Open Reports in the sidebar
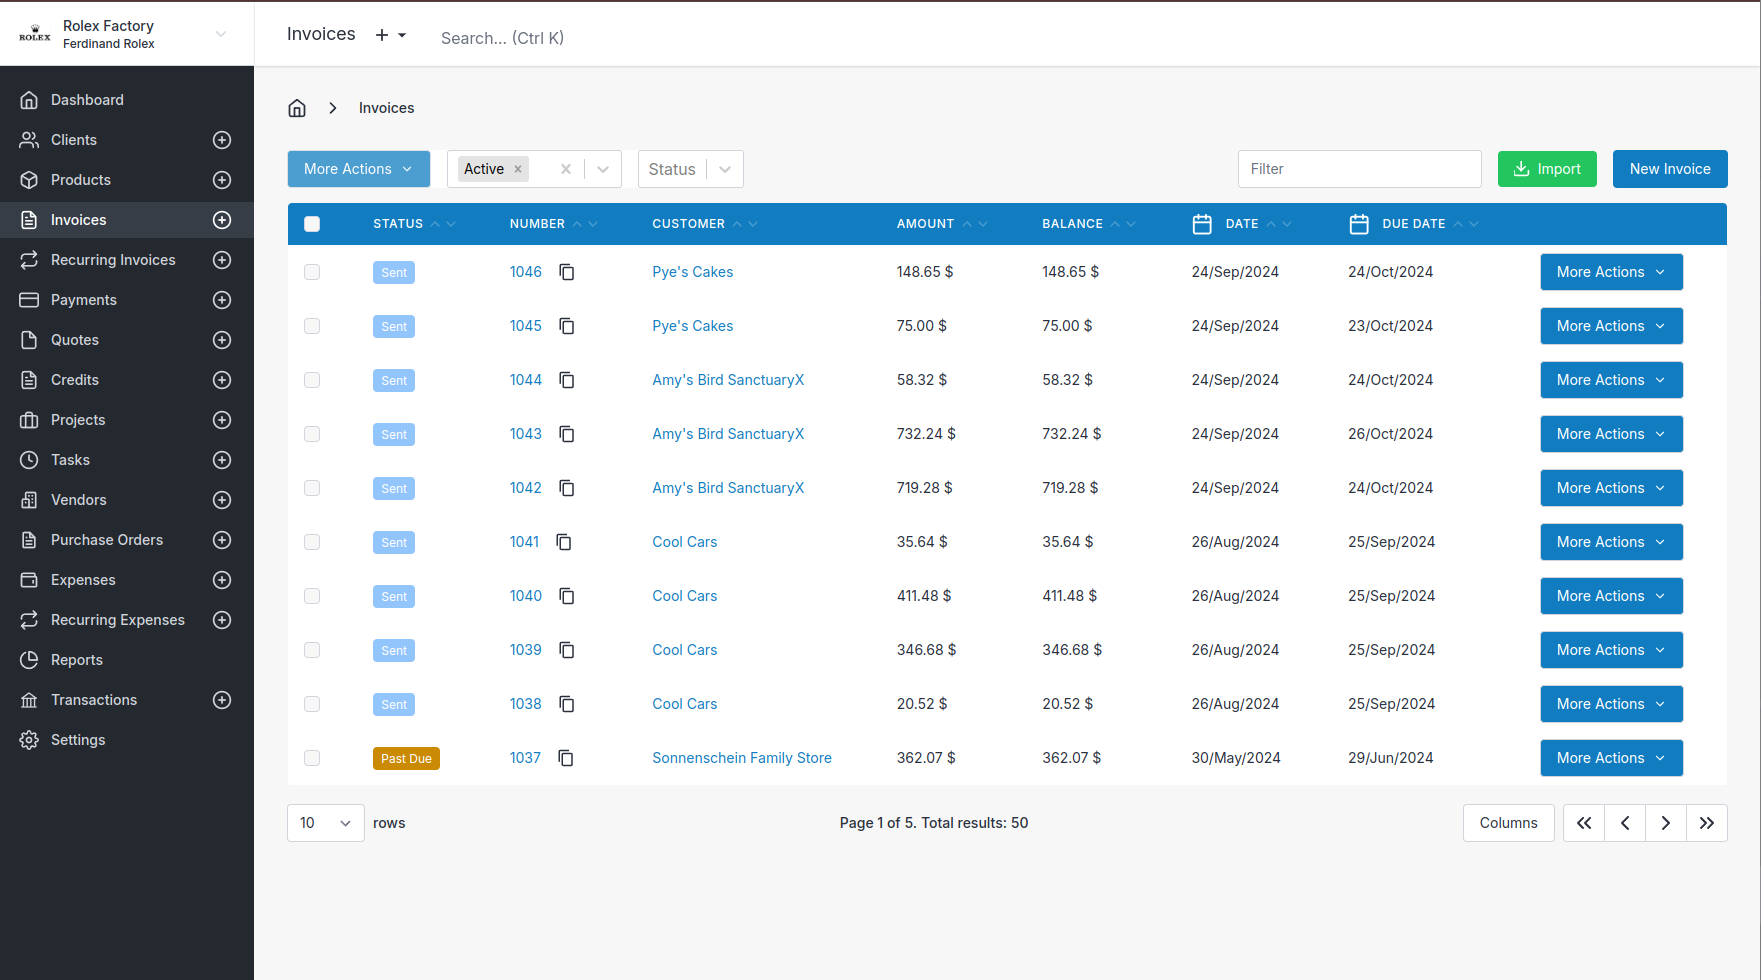This screenshot has width=1761, height=980. [77, 660]
